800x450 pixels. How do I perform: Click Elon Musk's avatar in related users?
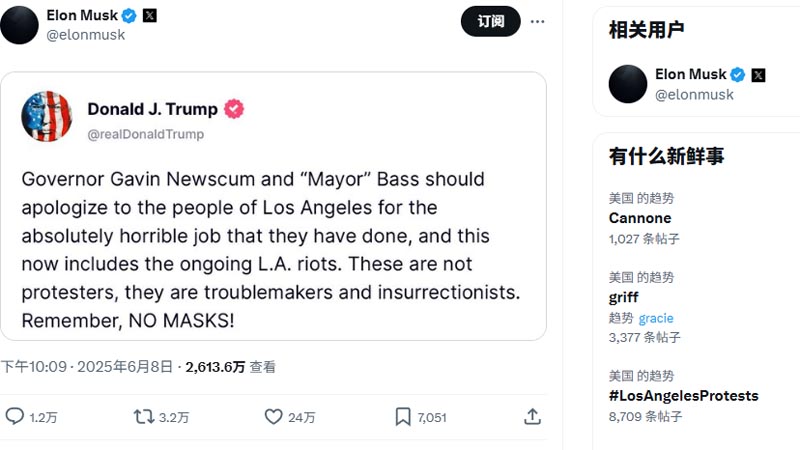click(x=628, y=84)
